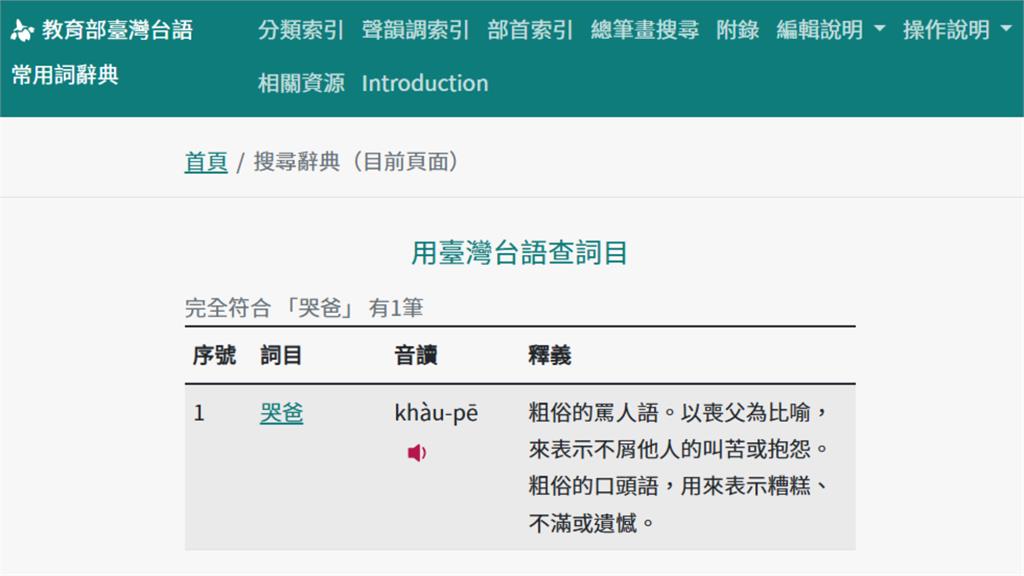Click the 序號 column header
The height and width of the screenshot is (576, 1024).
pos(214,355)
